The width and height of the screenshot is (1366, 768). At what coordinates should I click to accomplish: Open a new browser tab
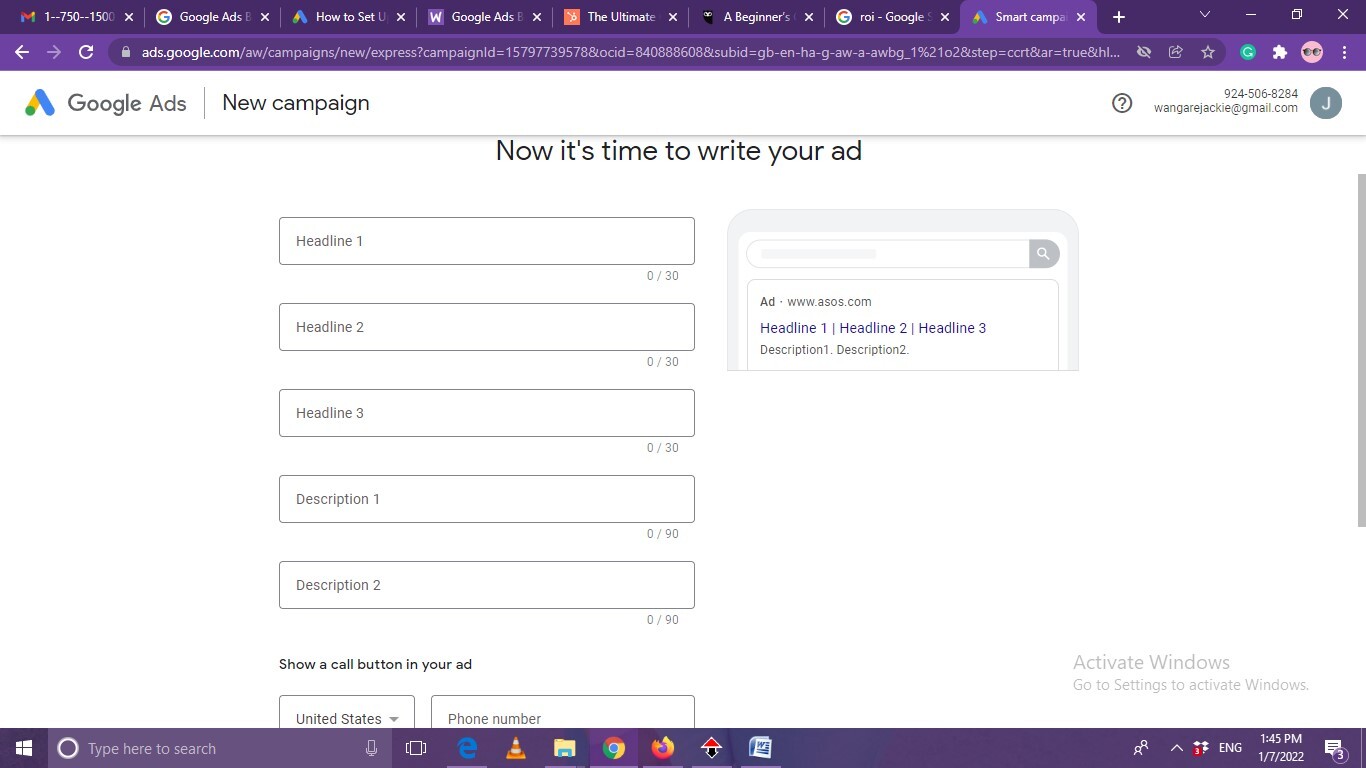[x=1118, y=17]
